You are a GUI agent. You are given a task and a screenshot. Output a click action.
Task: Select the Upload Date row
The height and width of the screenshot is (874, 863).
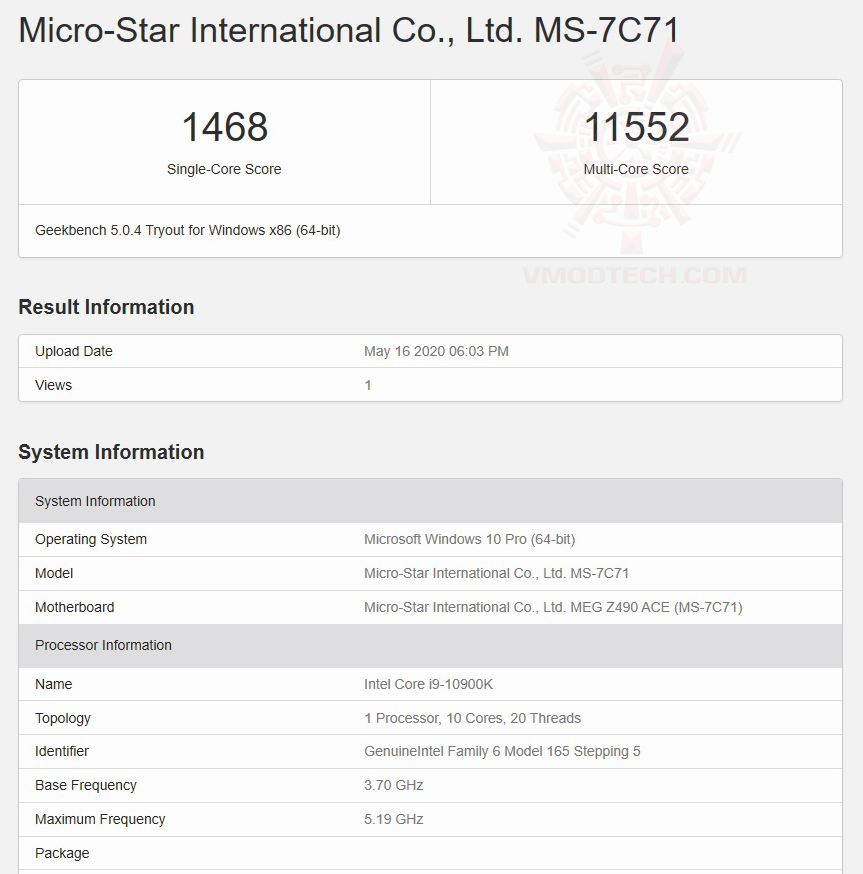point(73,351)
